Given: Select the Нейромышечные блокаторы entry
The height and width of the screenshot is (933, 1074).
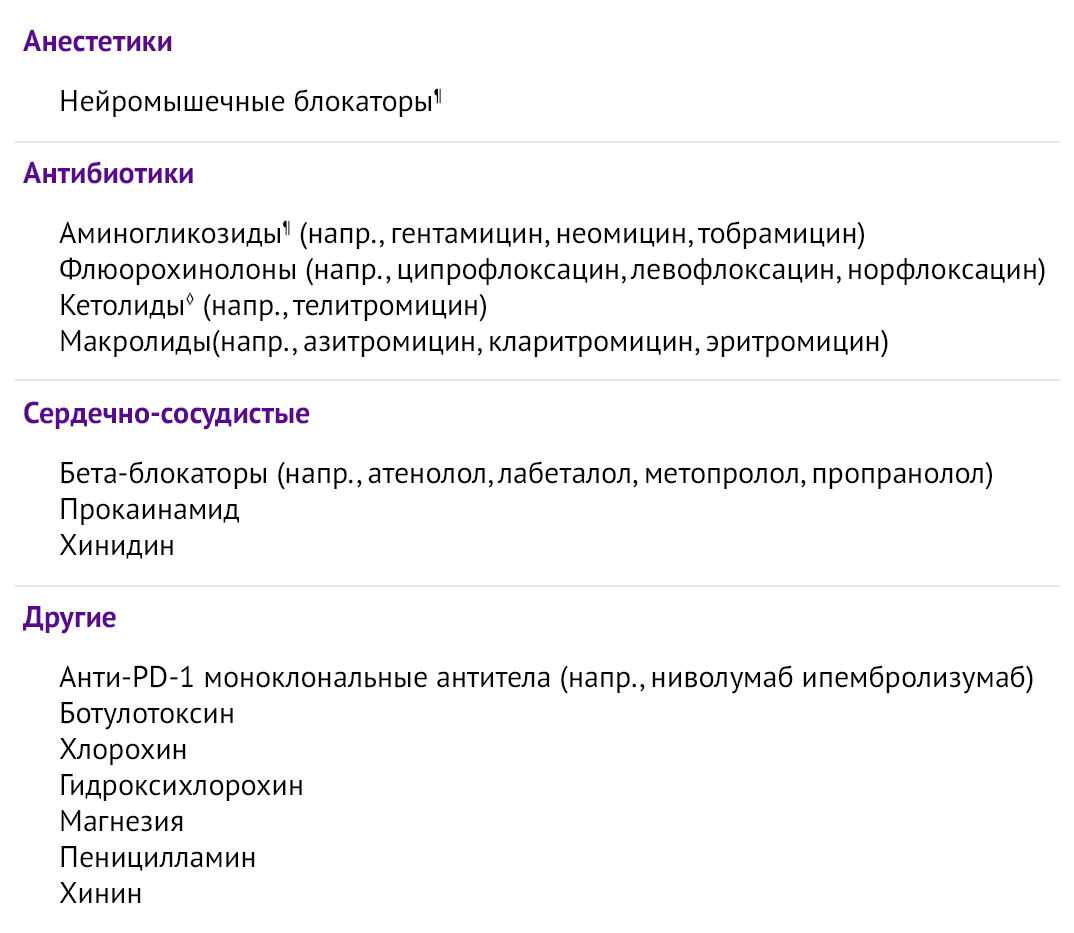Looking at the screenshot, I should pos(245,102).
